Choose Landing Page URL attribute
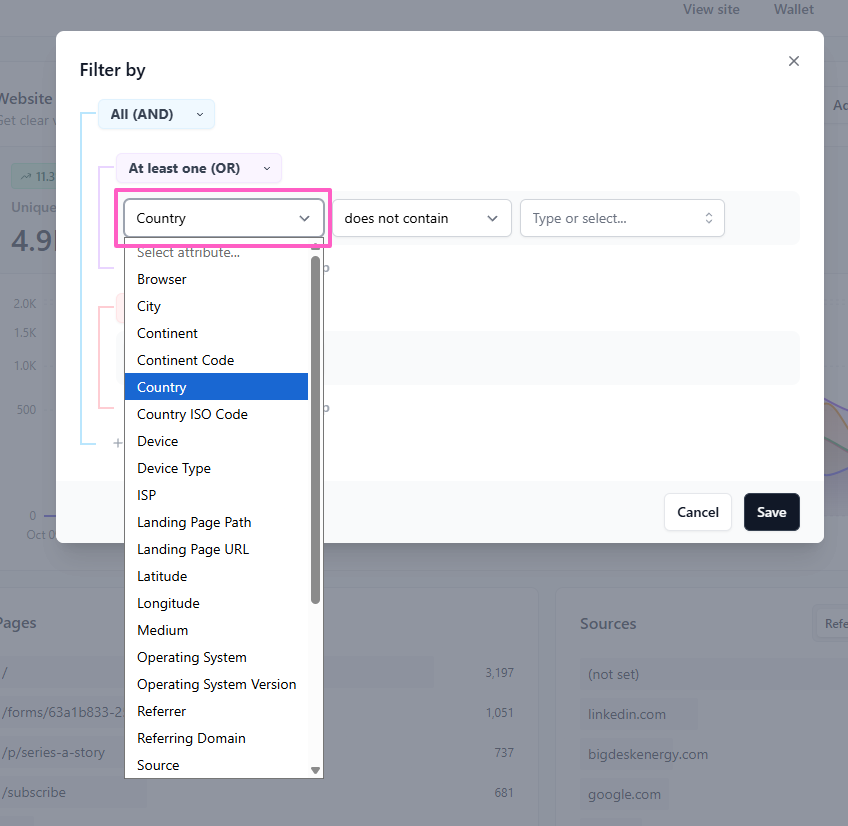The height and width of the screenshot is (826, 848). point(193,549)
